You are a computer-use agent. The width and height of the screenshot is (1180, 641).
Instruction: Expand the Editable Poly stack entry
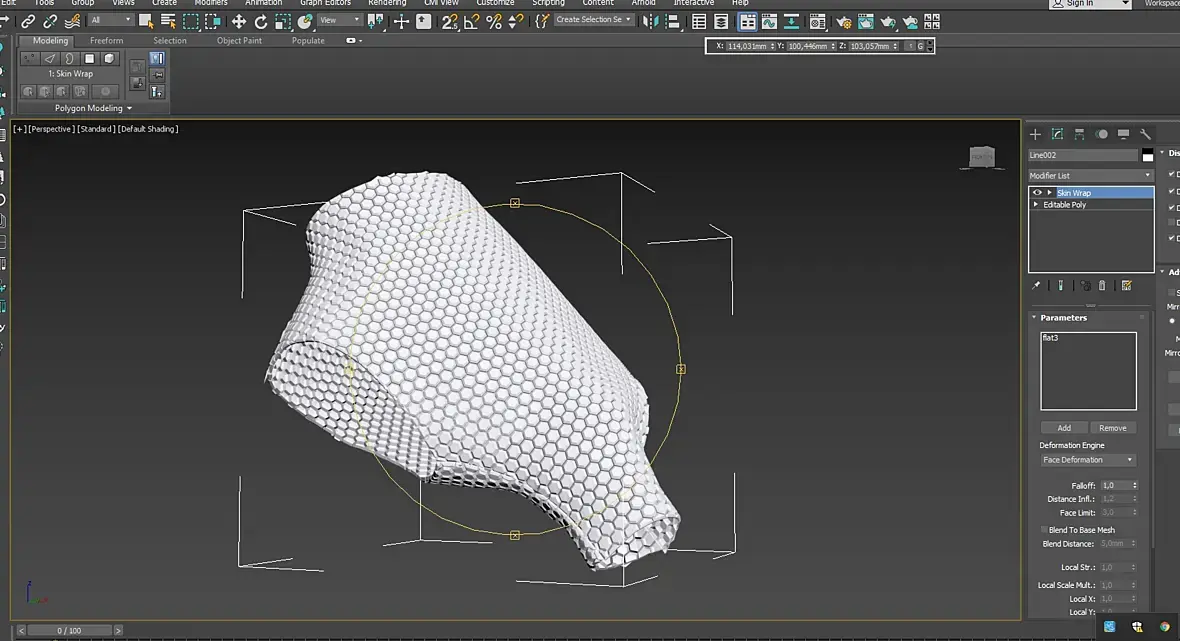[1036, 205]
